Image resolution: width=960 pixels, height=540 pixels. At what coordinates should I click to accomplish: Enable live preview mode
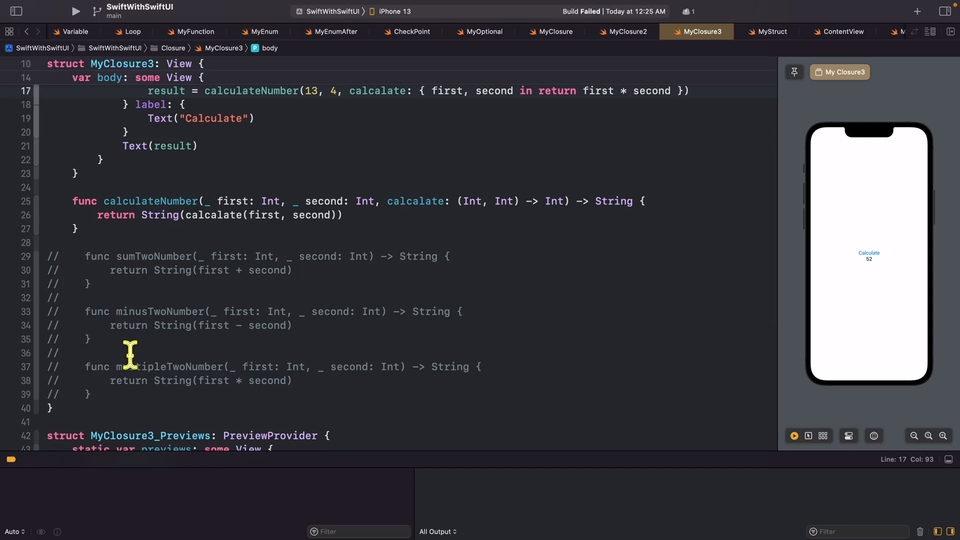[x=794, y=436]
